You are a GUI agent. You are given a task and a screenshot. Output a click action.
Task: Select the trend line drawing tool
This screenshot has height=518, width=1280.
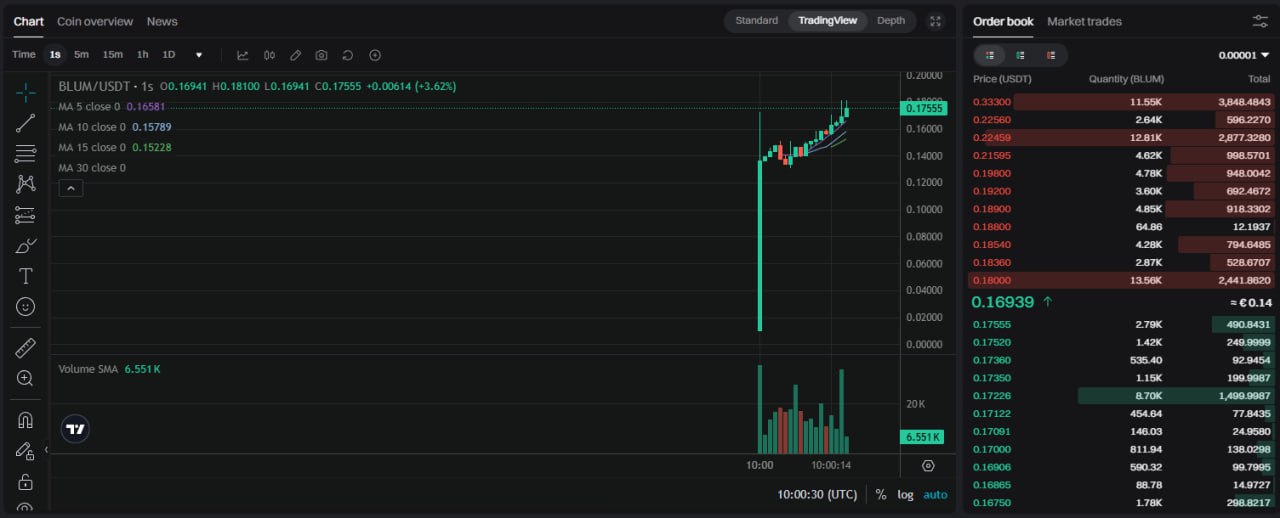pyautogui.click(x=26, y=123)
